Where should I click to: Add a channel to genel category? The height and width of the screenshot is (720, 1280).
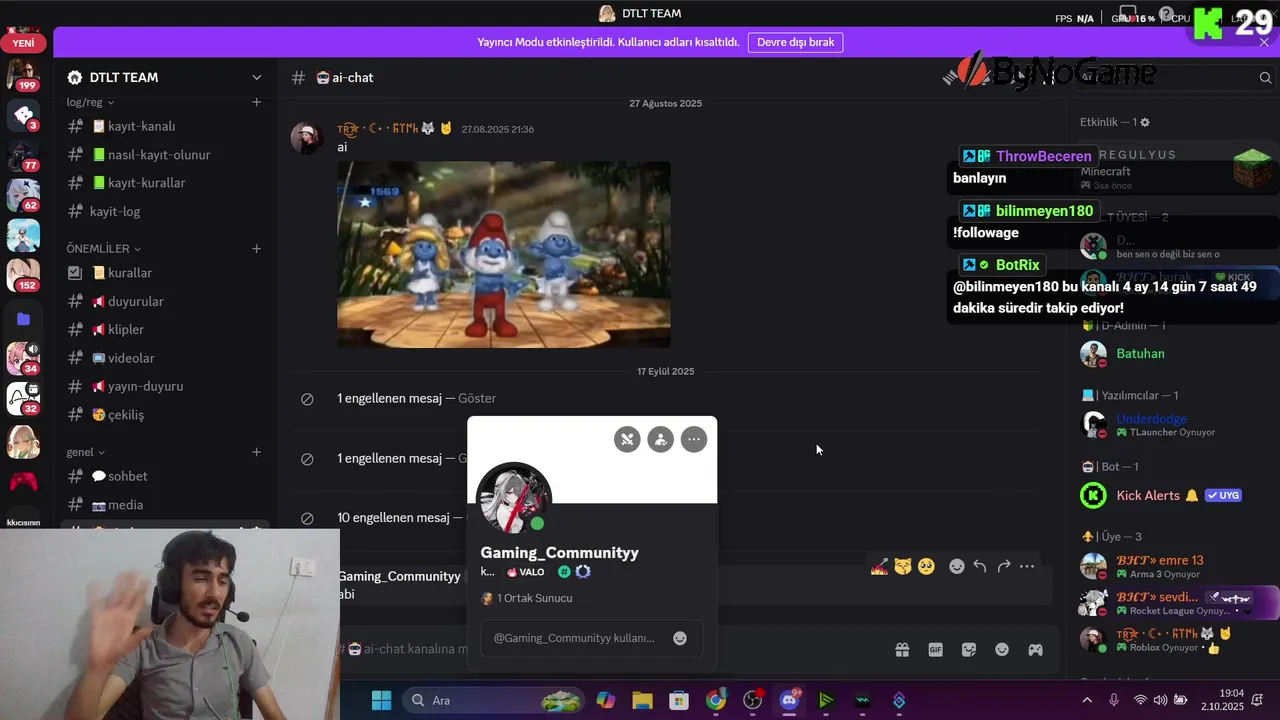click(256, 452)
